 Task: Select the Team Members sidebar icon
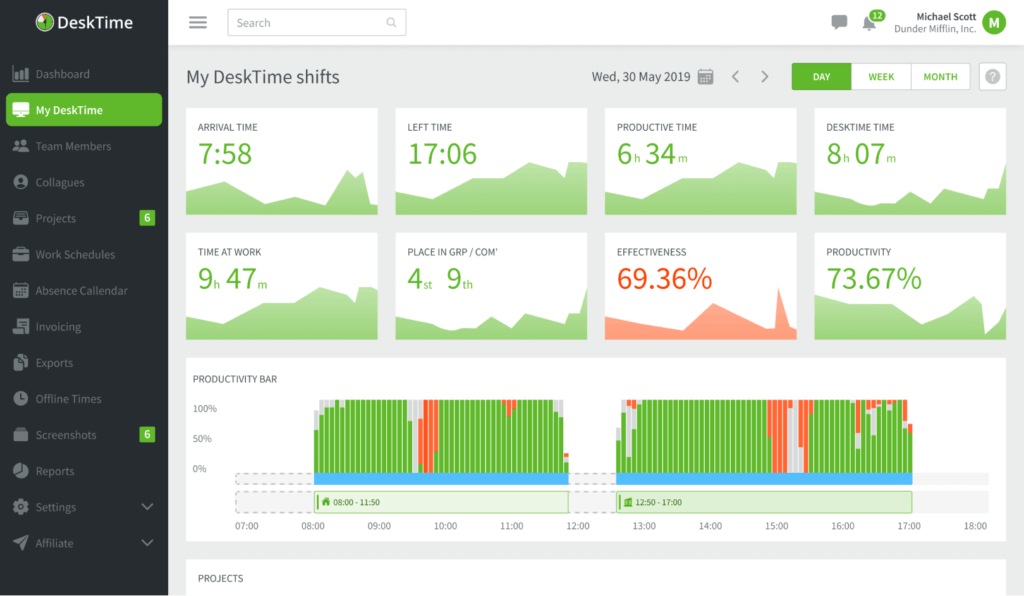click(x=22, y=146)
